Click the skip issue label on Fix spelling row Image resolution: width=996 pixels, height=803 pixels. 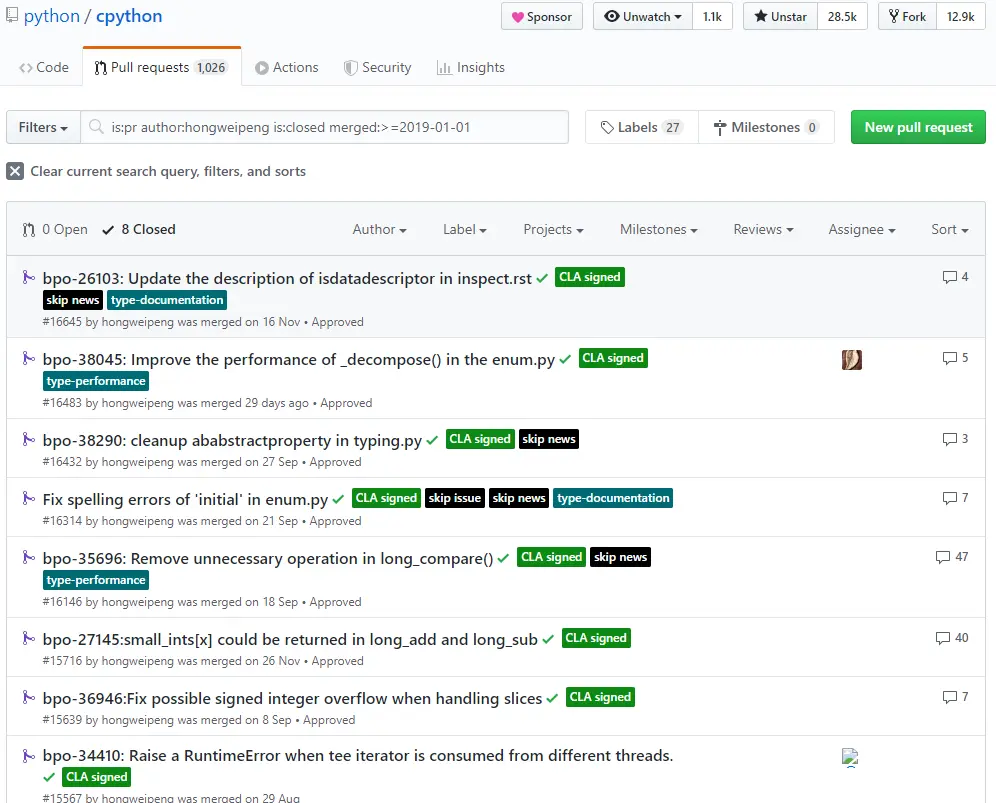pos(454,498)
